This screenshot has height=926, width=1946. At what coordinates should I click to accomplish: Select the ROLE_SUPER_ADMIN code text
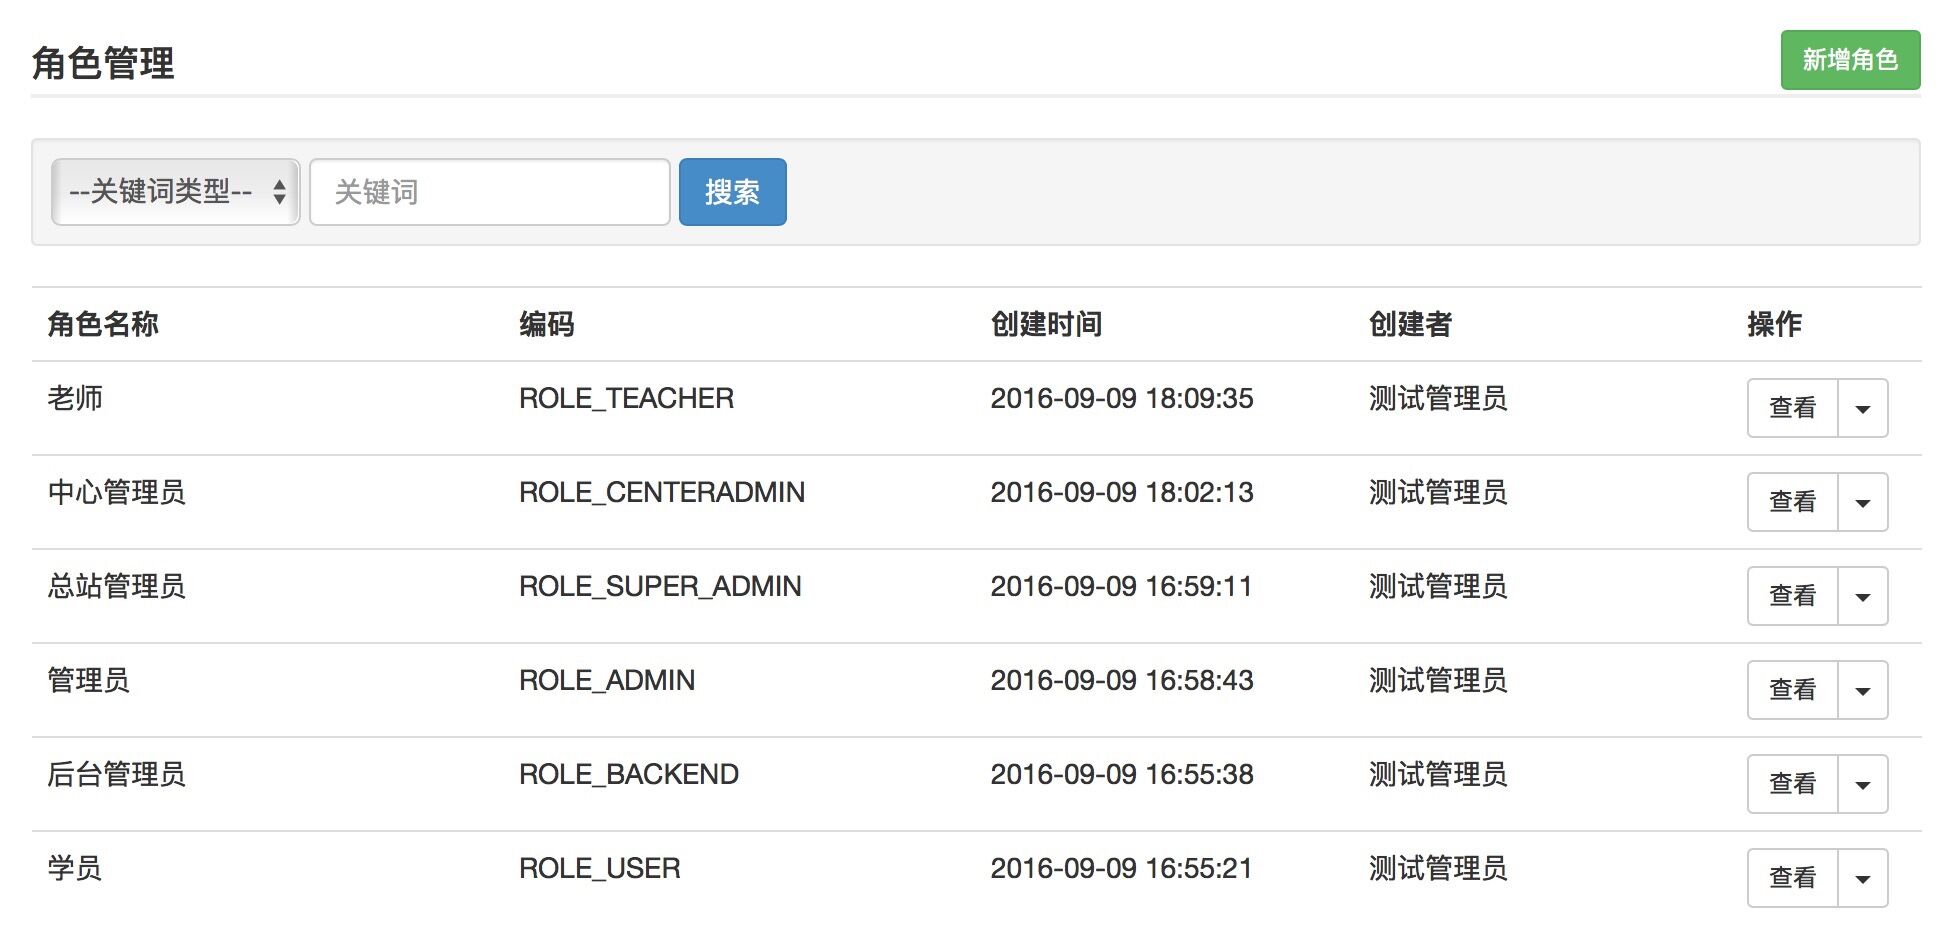pos(660,586)
